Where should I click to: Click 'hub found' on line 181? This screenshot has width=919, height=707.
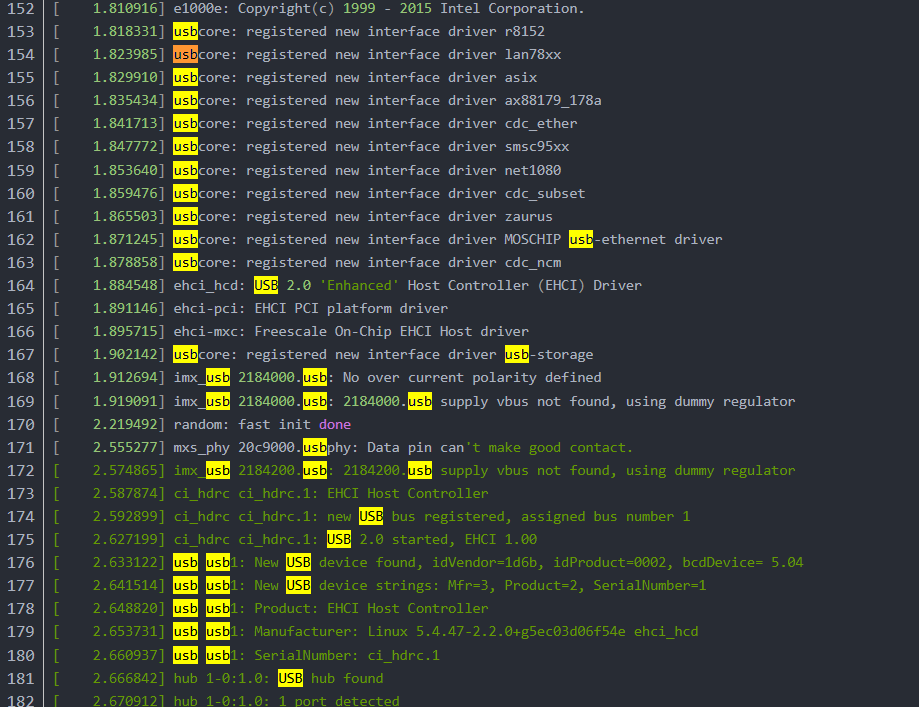point(347,679)
